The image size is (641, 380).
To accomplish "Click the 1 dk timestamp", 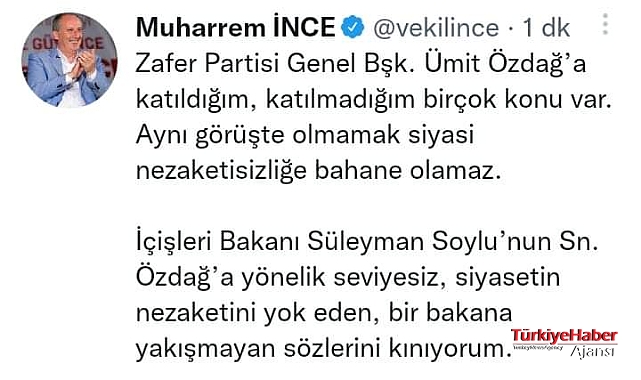I will coord(546,28).
